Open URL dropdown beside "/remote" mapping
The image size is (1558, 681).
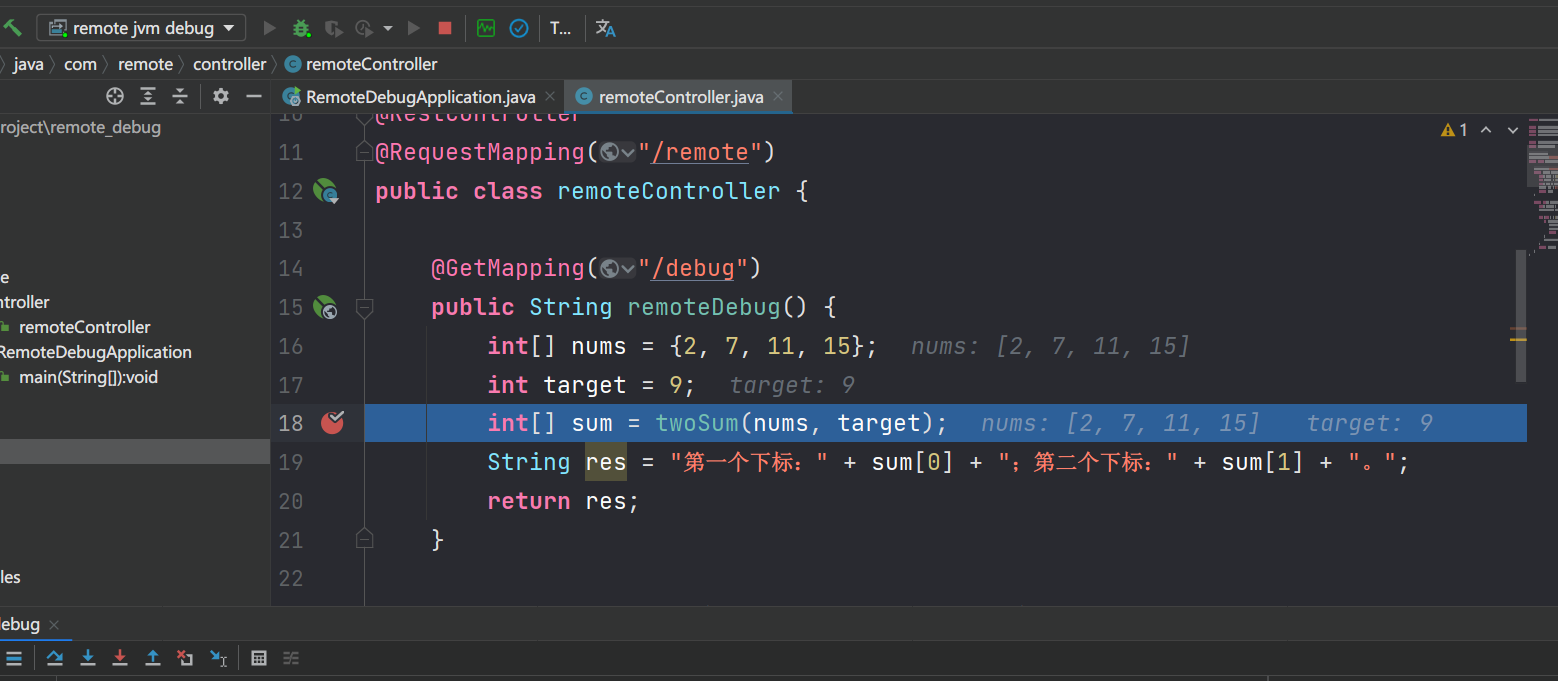618,153
